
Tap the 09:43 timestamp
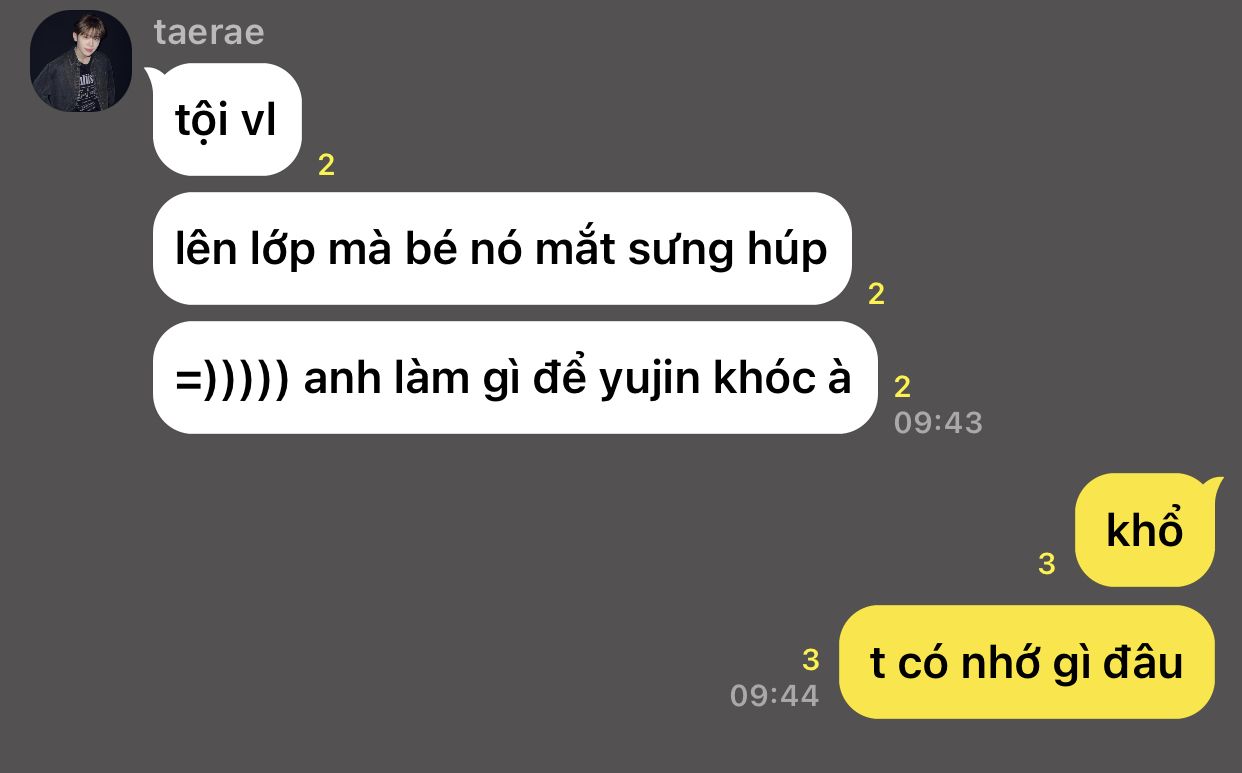coord(938,422)
